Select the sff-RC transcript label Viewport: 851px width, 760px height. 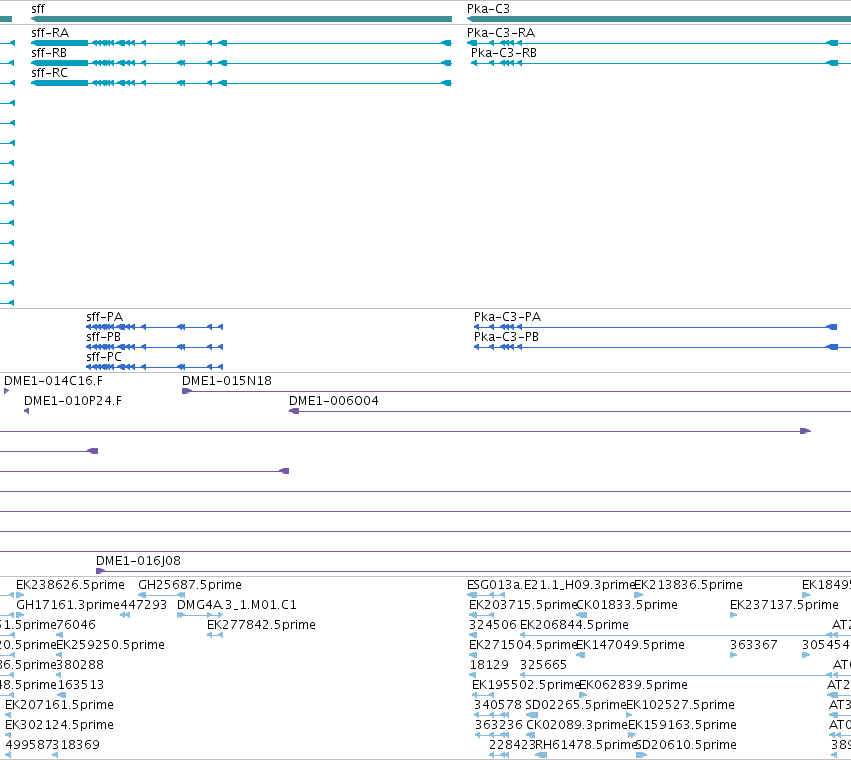click(49, 73)
